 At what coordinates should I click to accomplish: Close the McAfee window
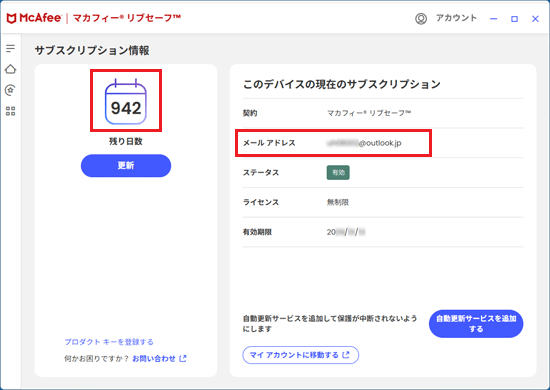(535, 19)
